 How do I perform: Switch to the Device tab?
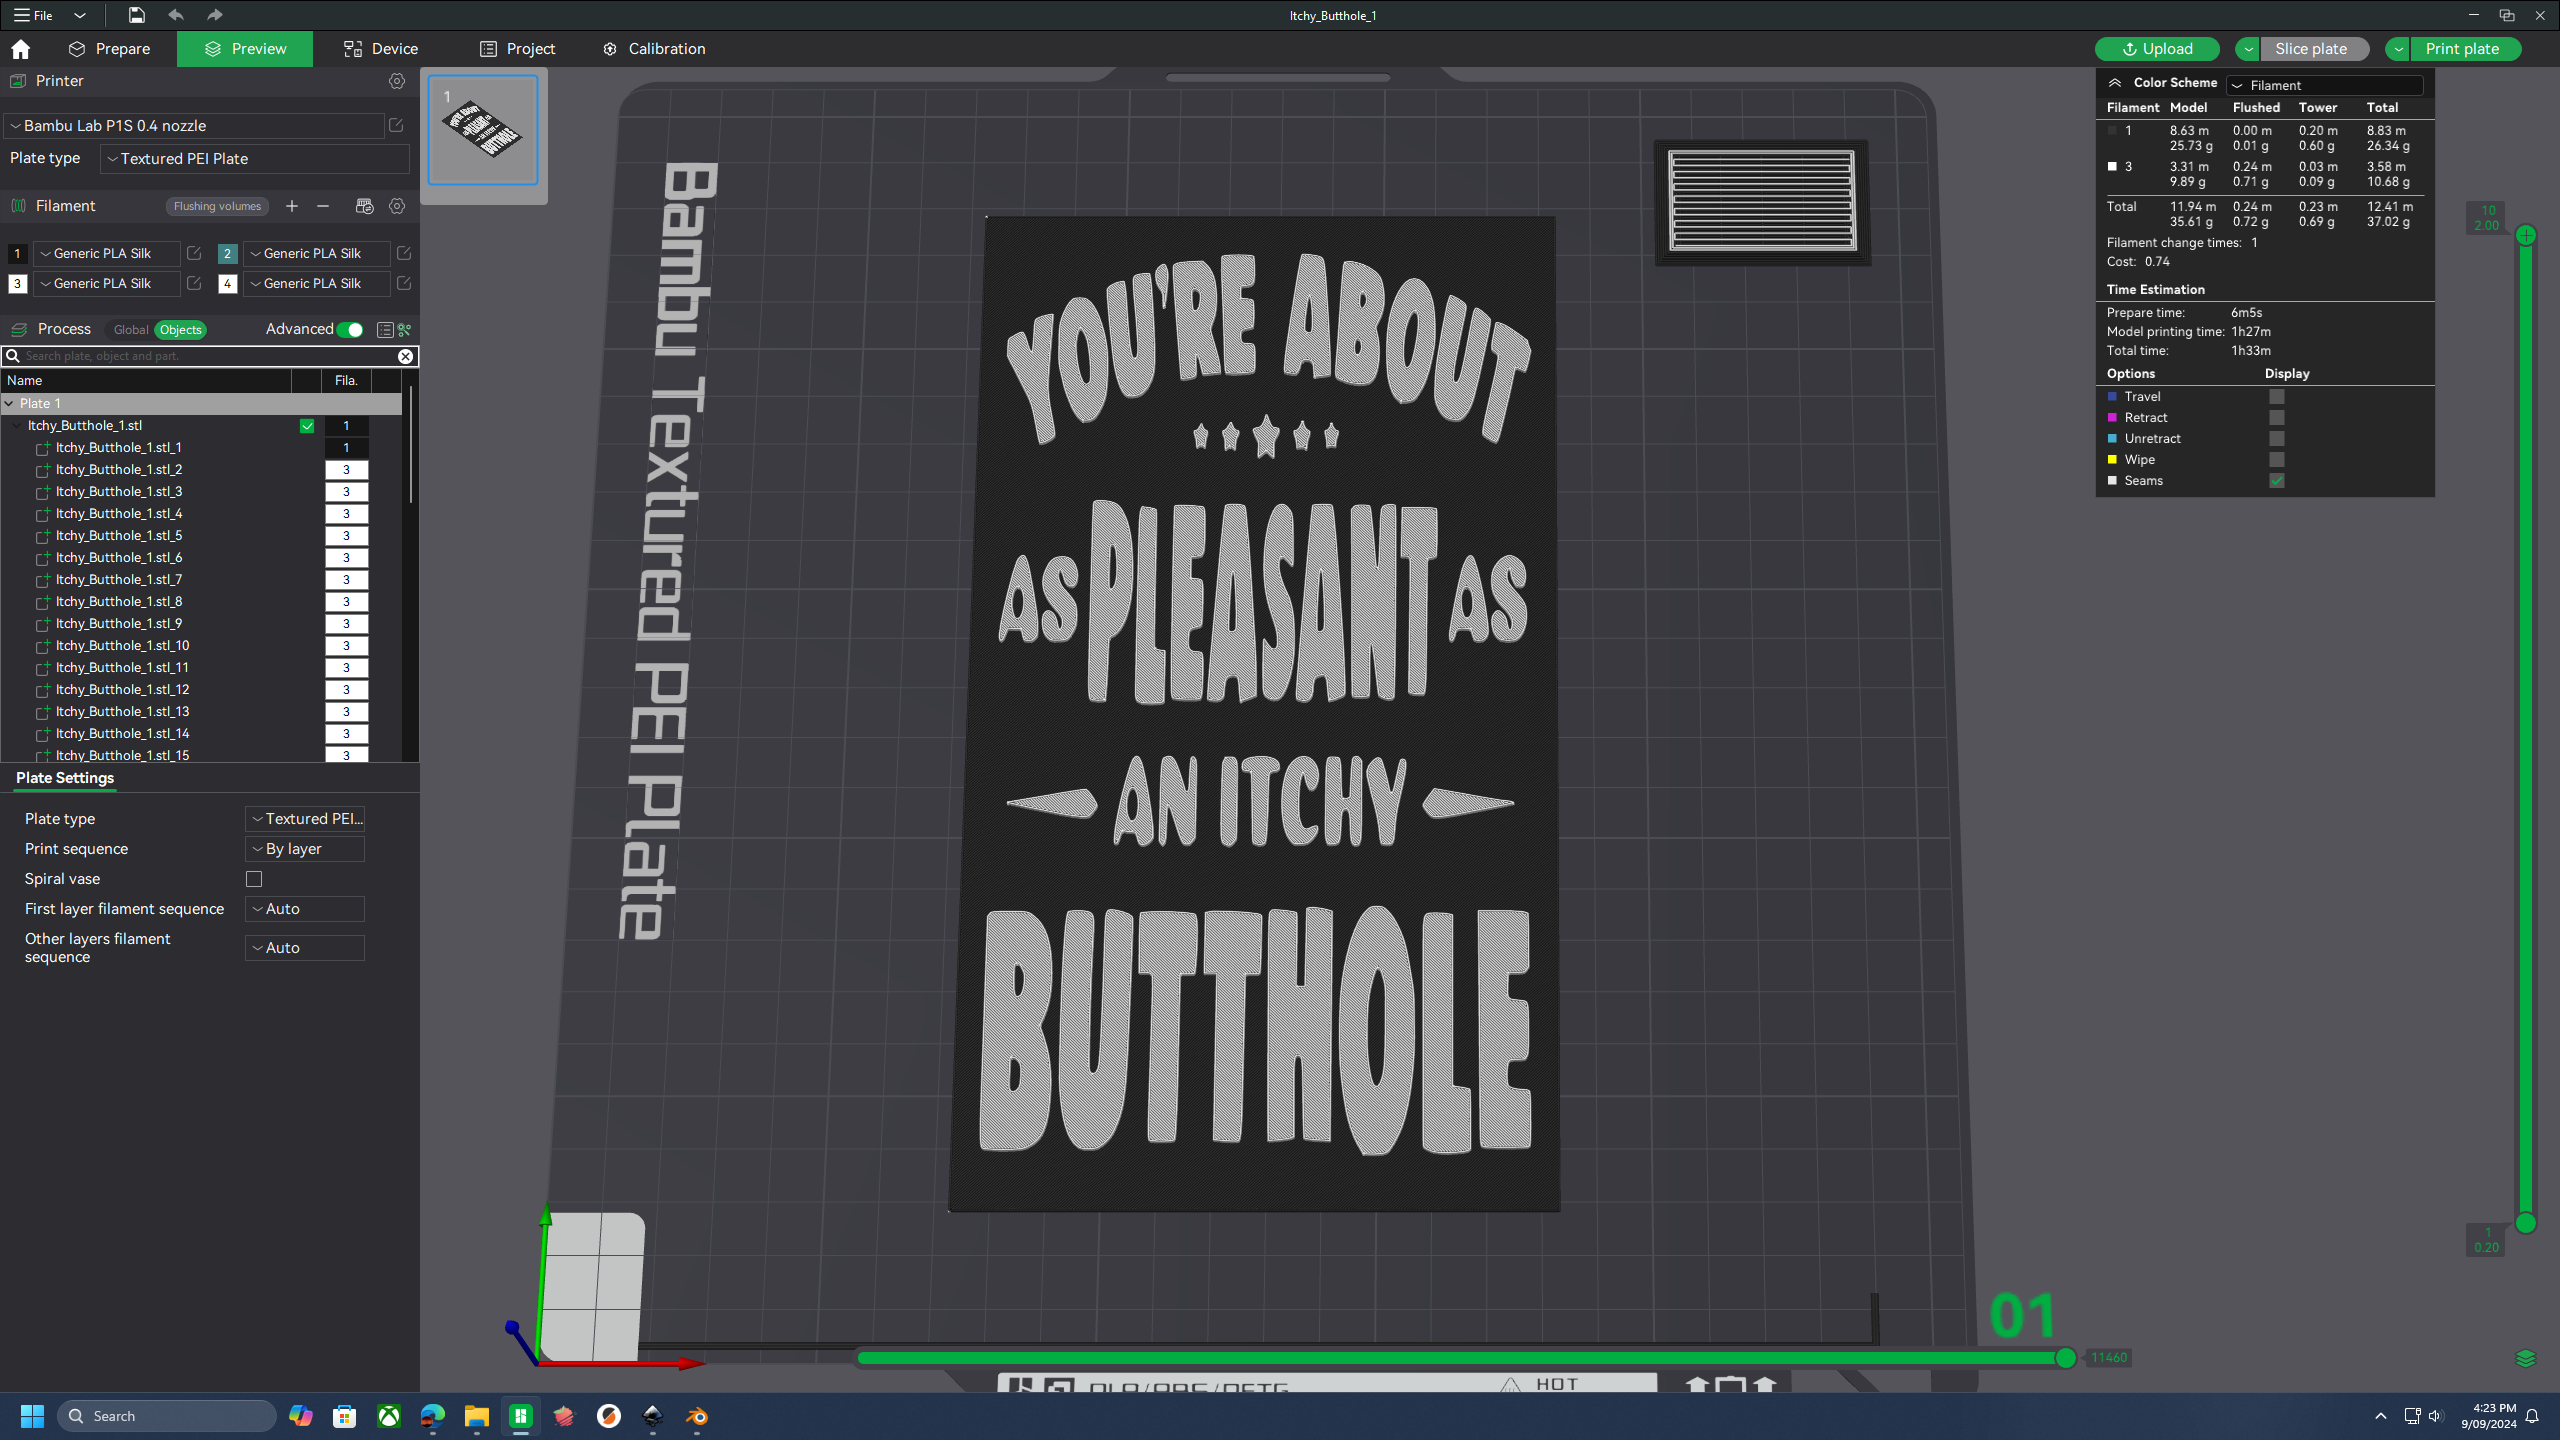(381, 49)
